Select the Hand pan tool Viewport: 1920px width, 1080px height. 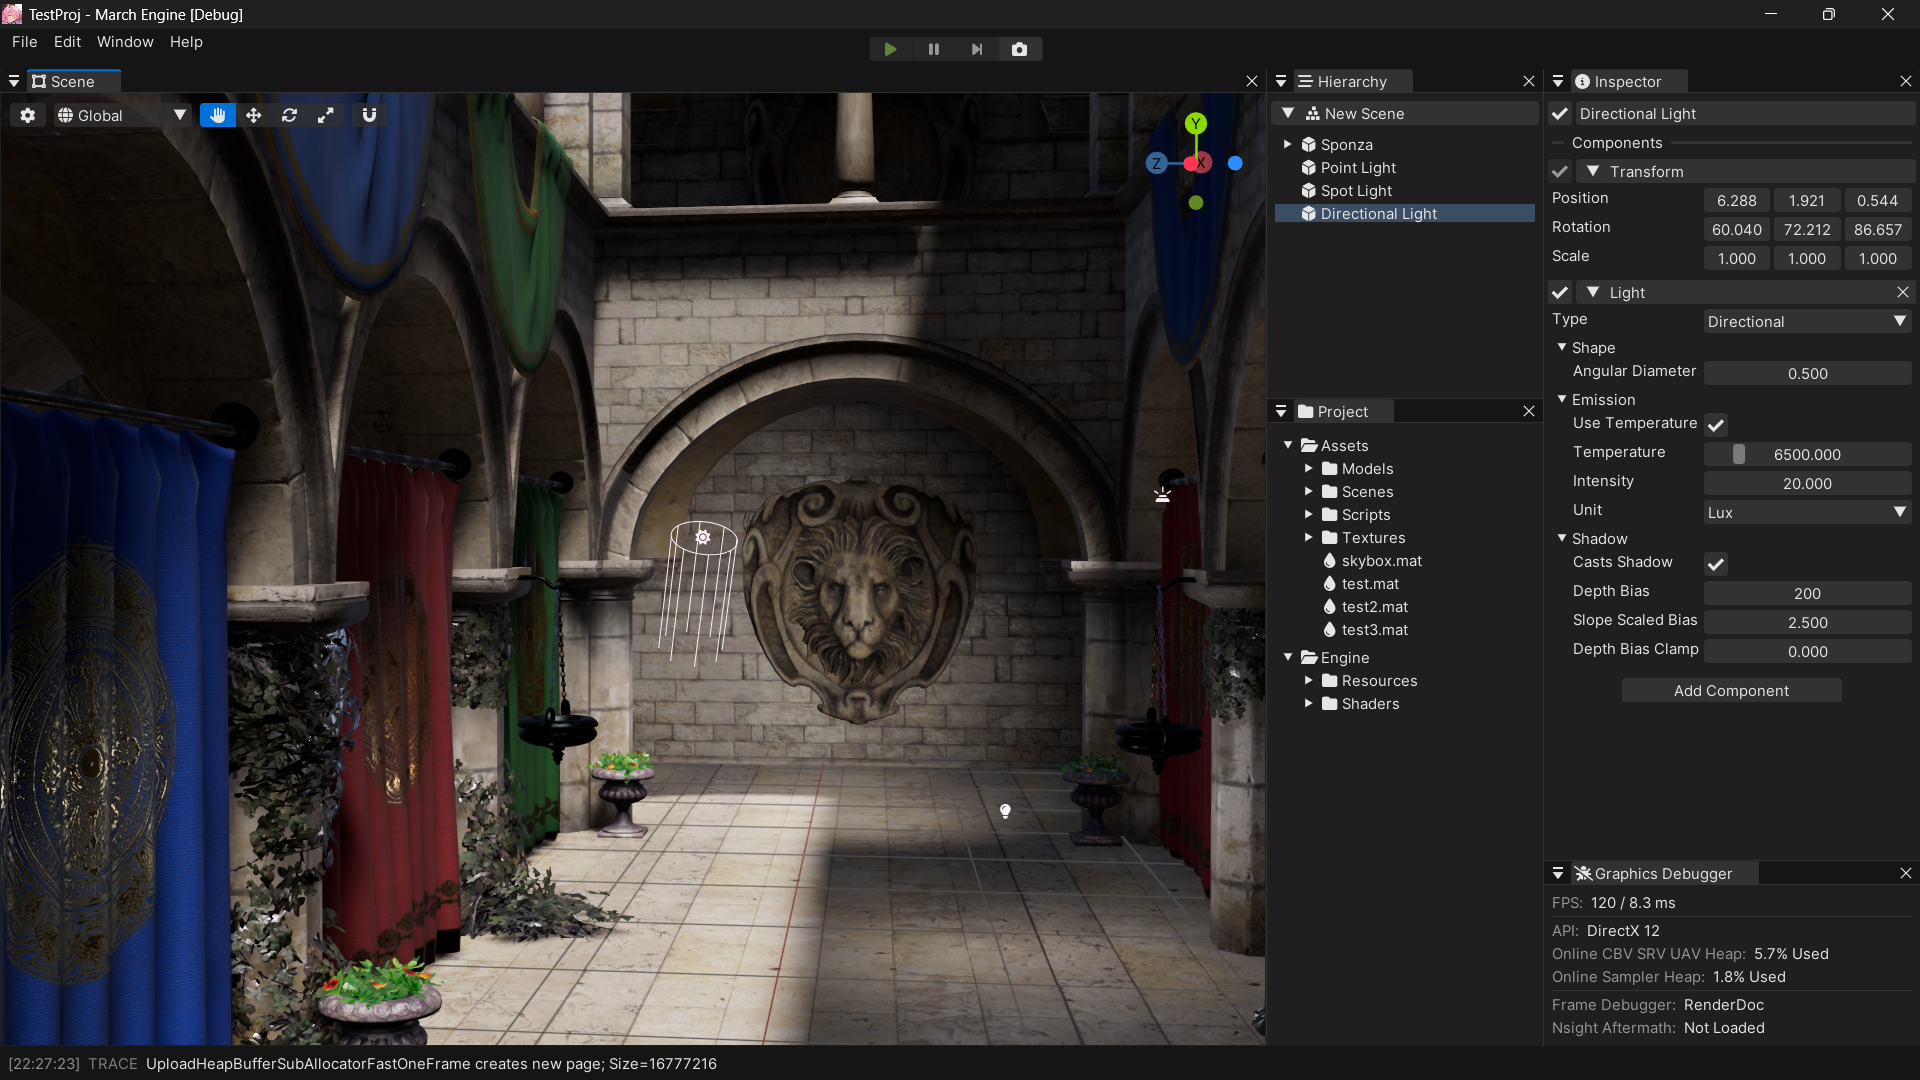point(218,115)
